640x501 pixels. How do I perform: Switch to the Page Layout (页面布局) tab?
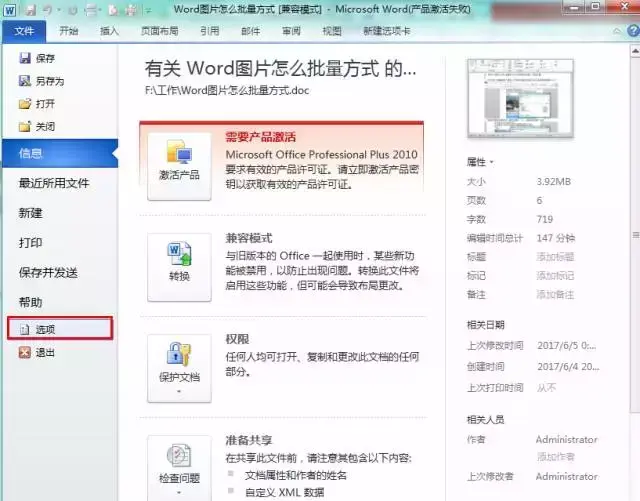tap(160, 31)
